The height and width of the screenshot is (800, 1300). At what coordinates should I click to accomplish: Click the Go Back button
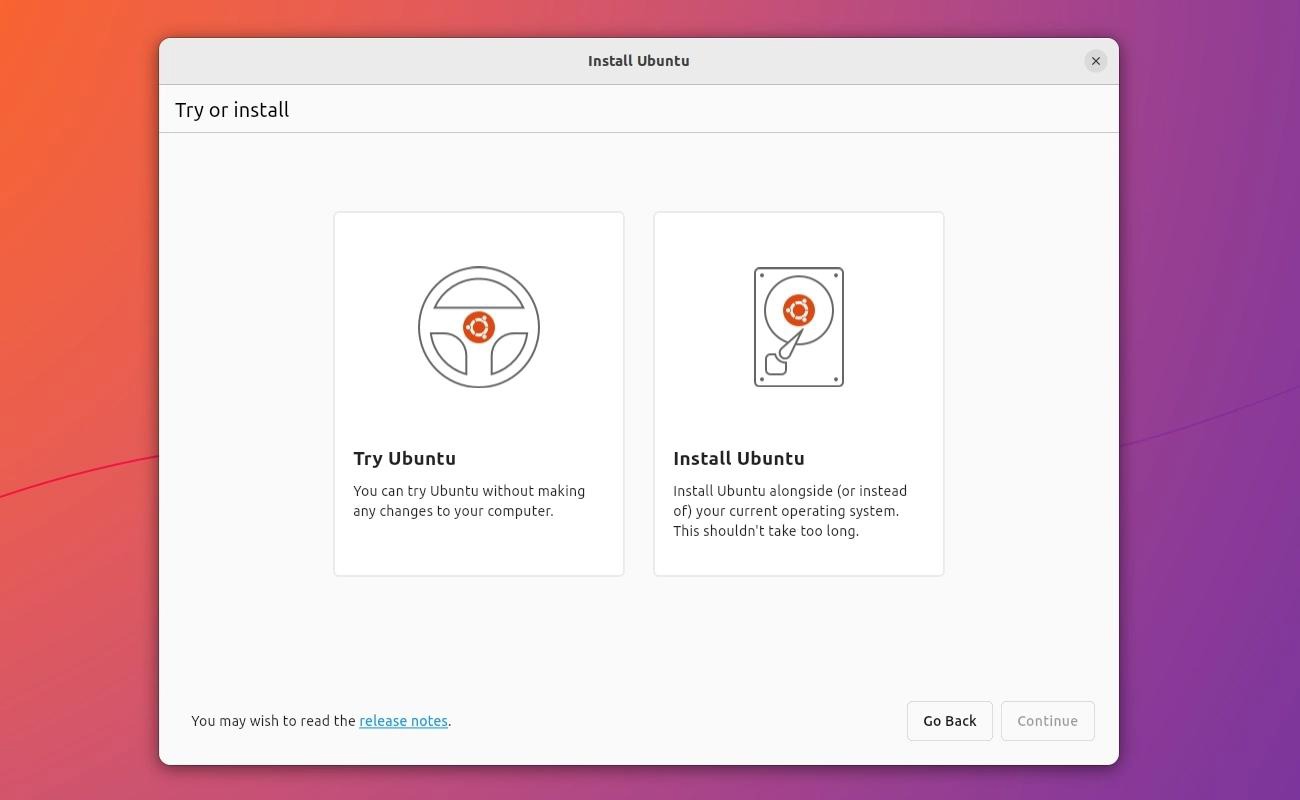(950, 721)
